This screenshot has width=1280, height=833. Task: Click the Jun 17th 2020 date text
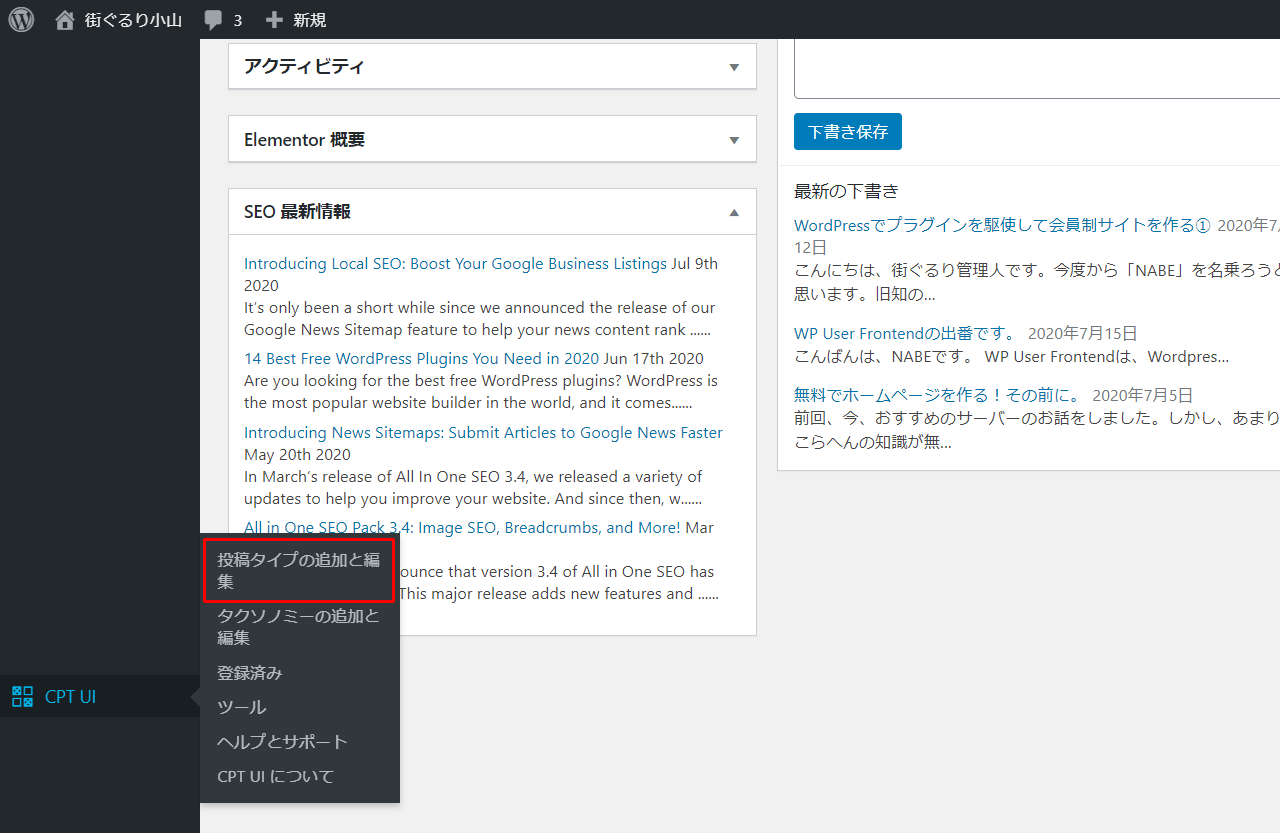pos(654,359)
